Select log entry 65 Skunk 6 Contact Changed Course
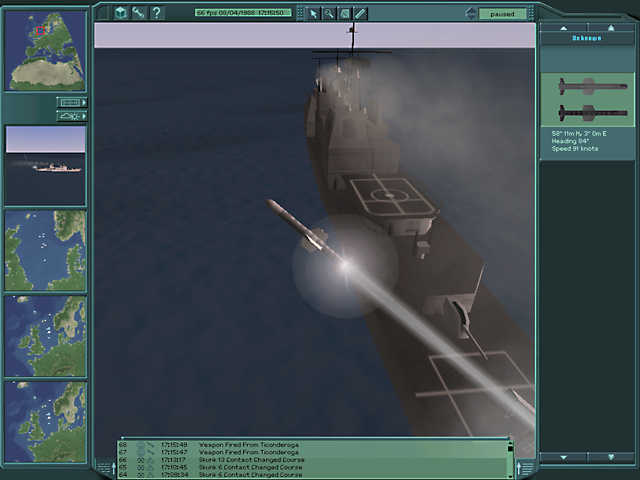Image resolution: width=640 pixels, height=480 pixels. pos(313,467)
